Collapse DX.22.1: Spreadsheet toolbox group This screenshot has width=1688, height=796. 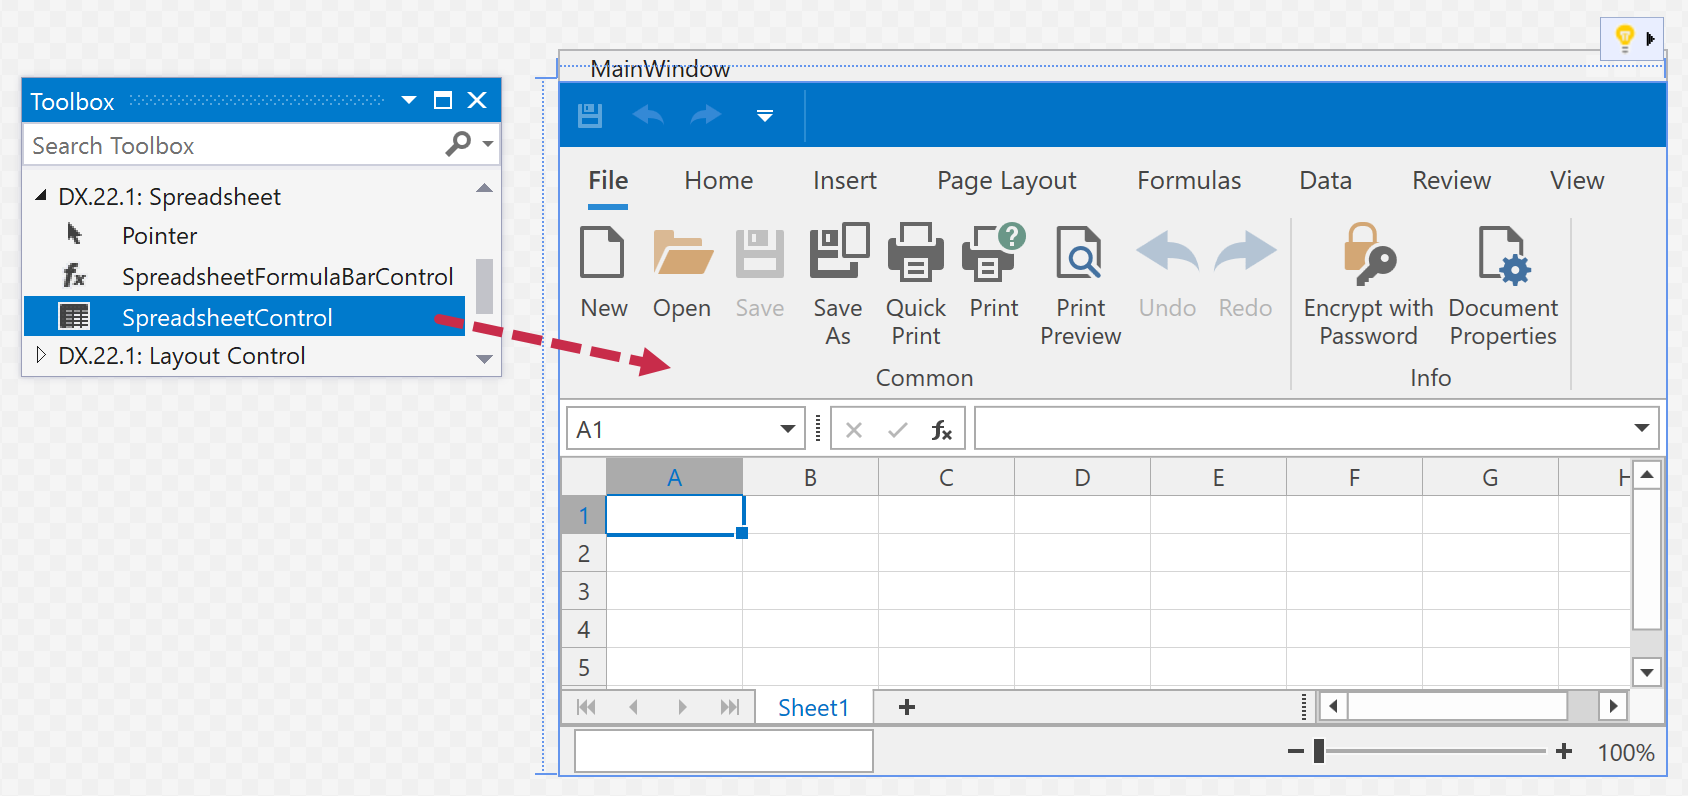pos(41,196)
